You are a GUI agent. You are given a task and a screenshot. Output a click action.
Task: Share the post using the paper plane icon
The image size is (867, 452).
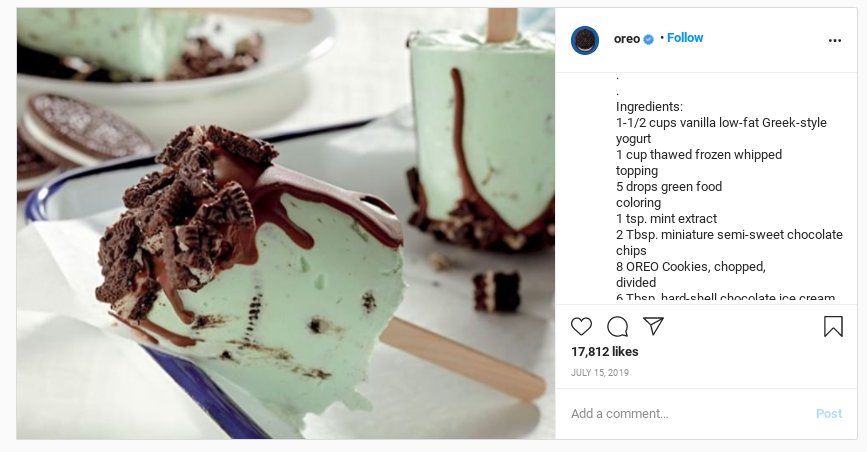653,327
